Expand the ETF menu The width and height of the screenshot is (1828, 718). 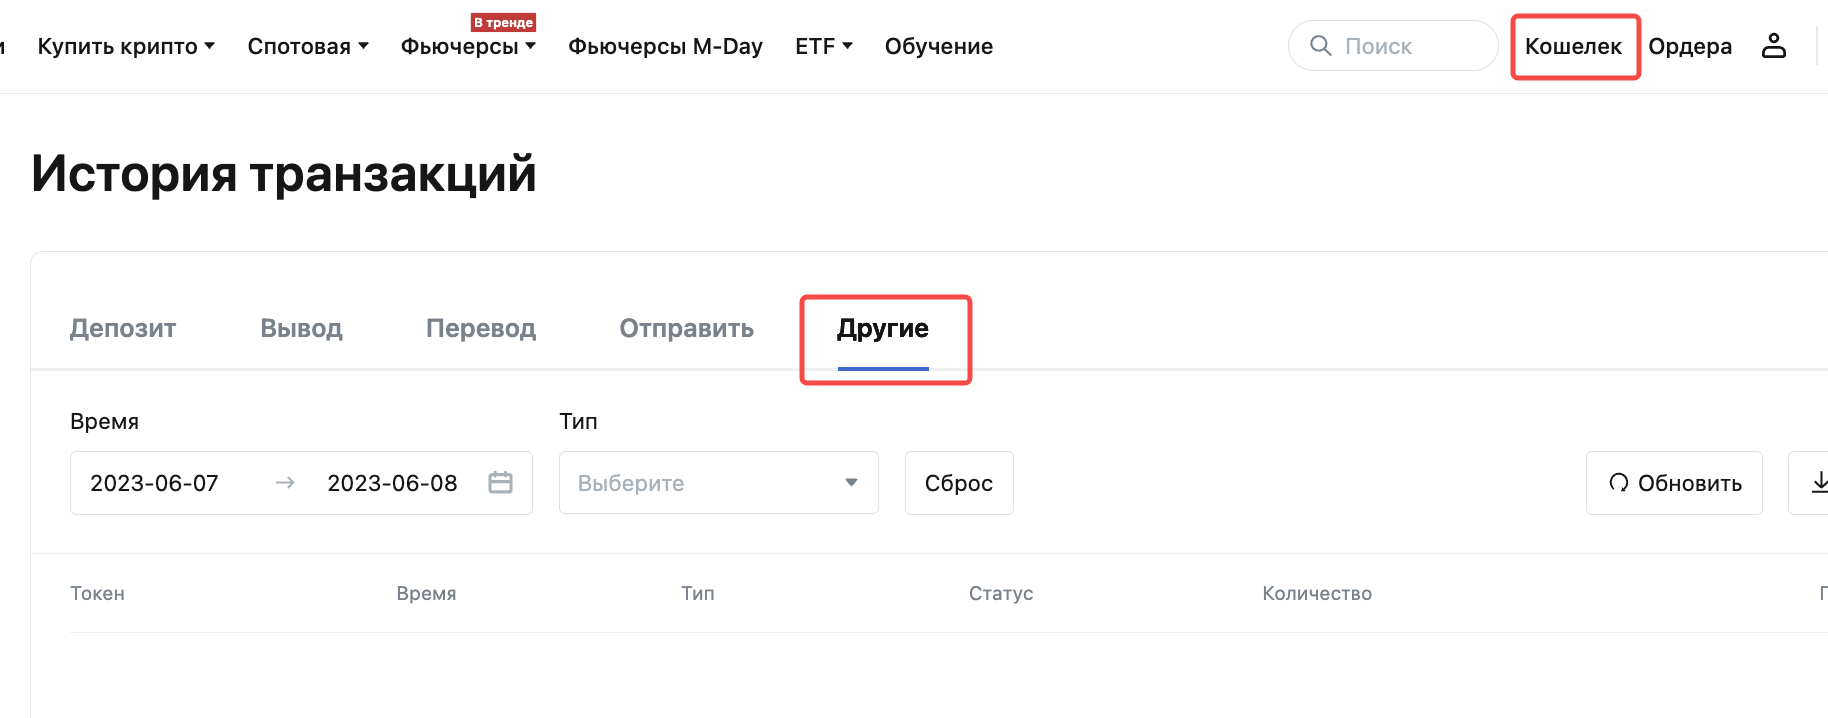823,46
